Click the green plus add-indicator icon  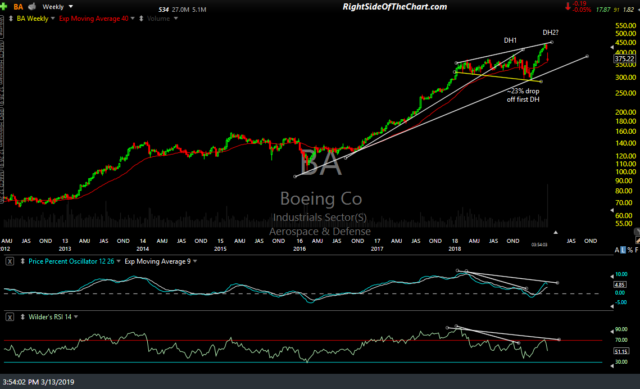(x=4, y=7)
